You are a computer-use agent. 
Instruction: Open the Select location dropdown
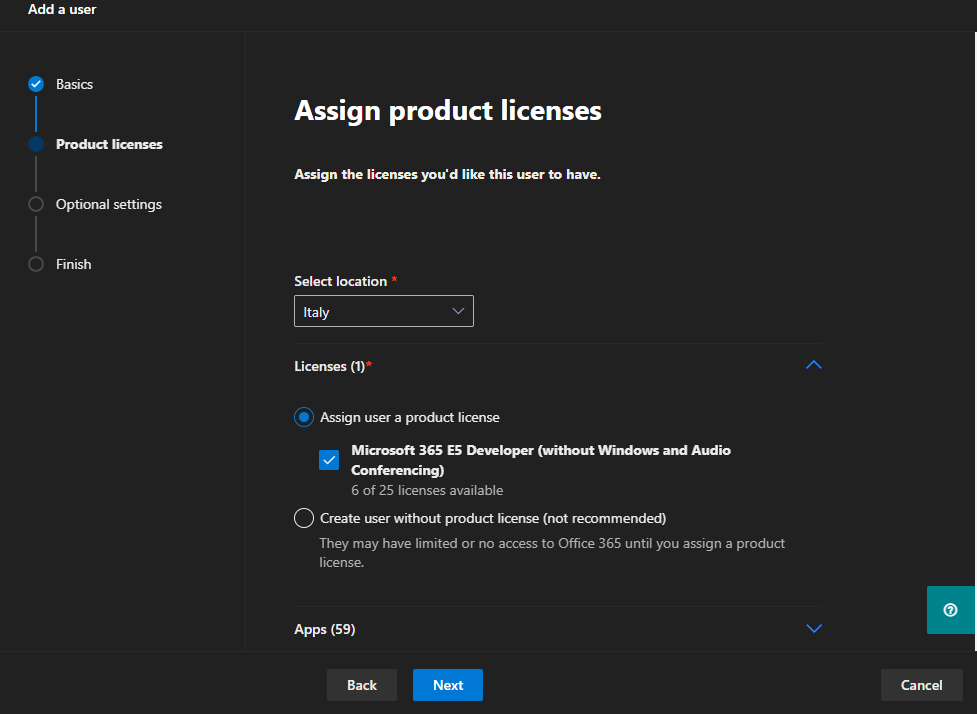[x=383, y=312]
